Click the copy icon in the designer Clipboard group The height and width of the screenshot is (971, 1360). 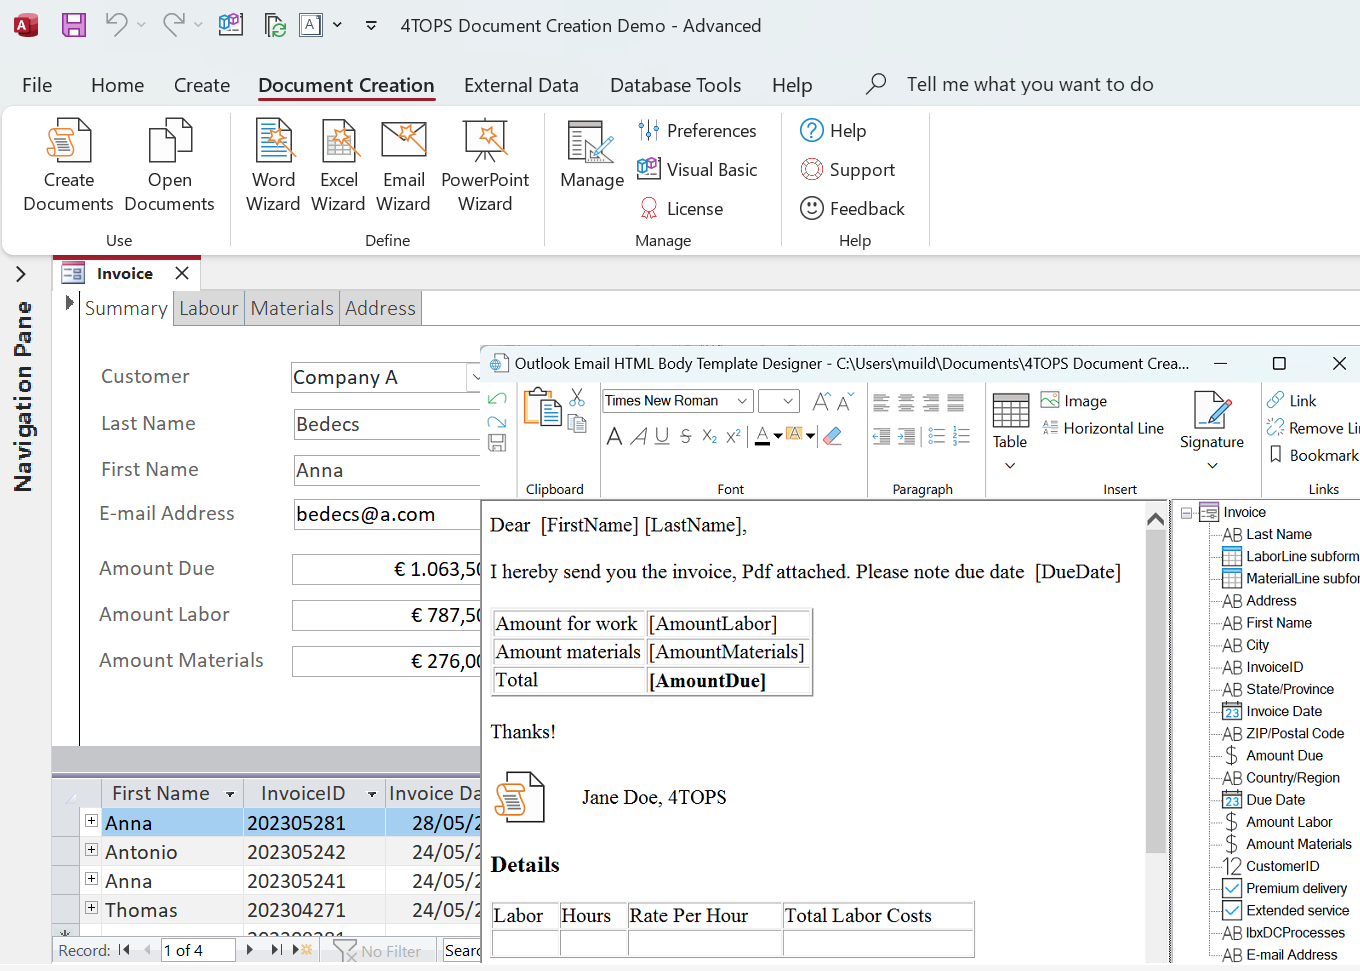click(x=577, y=423)
